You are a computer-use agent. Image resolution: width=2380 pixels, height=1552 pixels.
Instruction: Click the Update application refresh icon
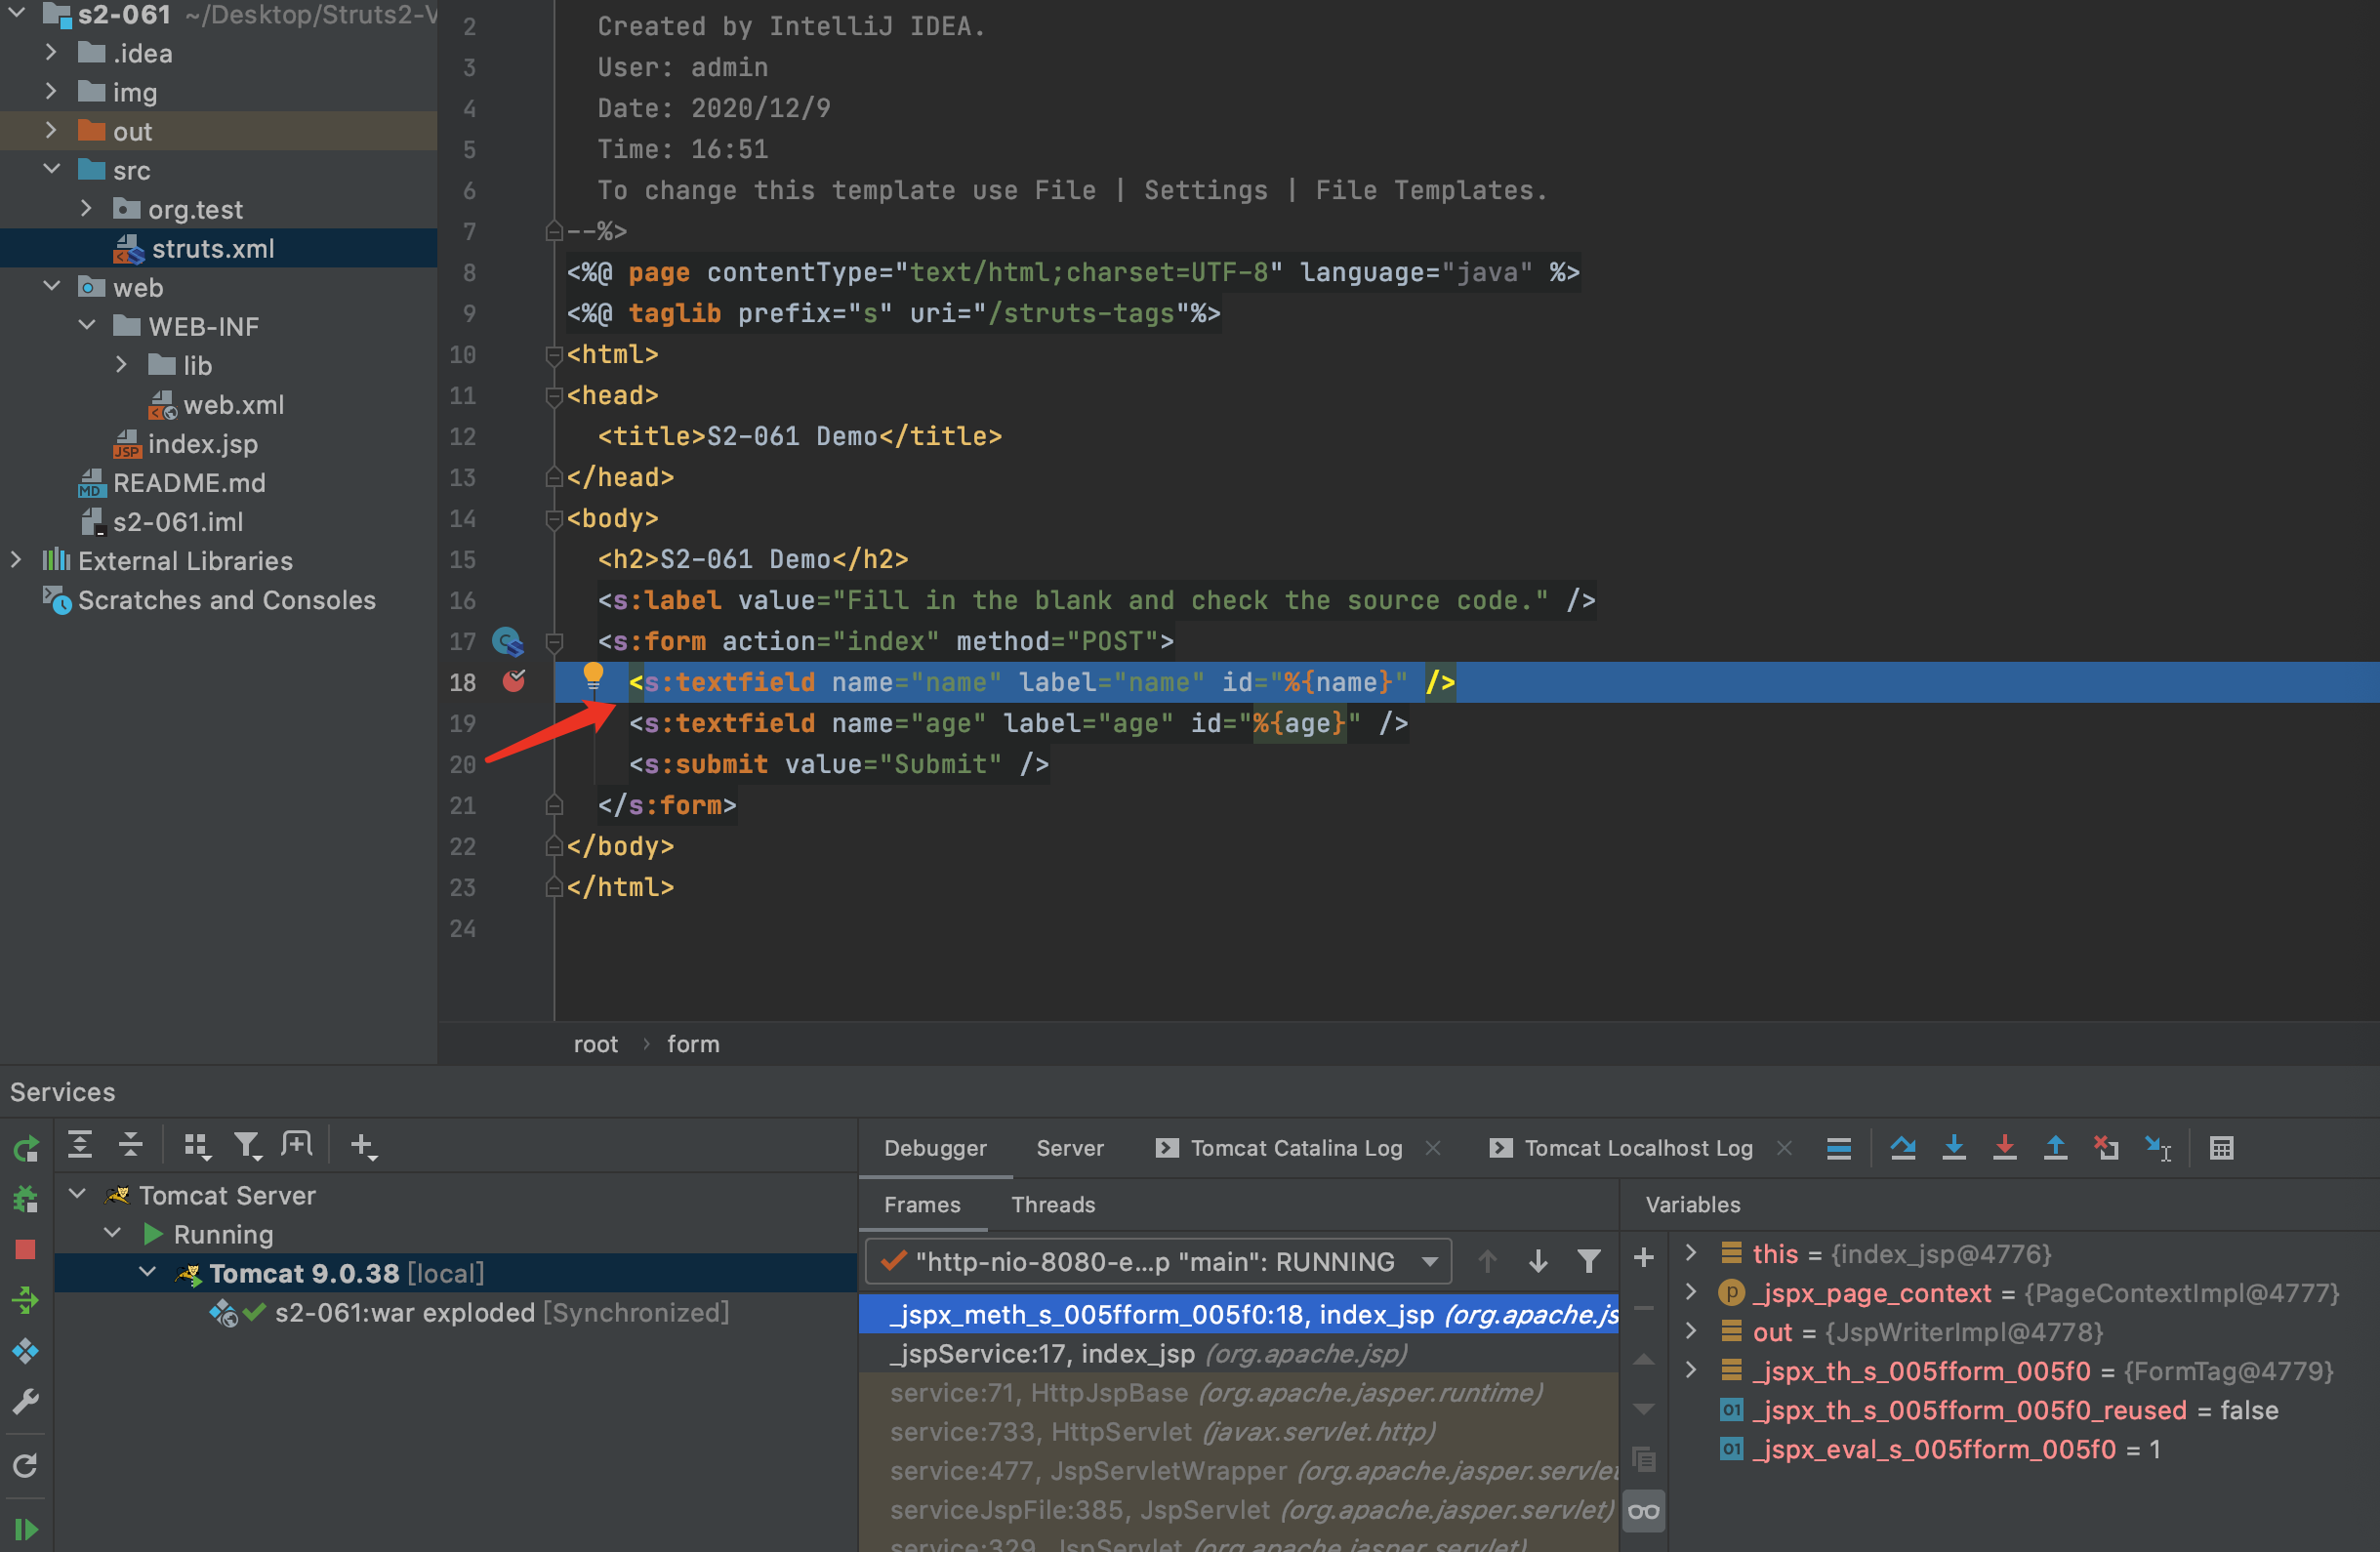[25, 1466]
